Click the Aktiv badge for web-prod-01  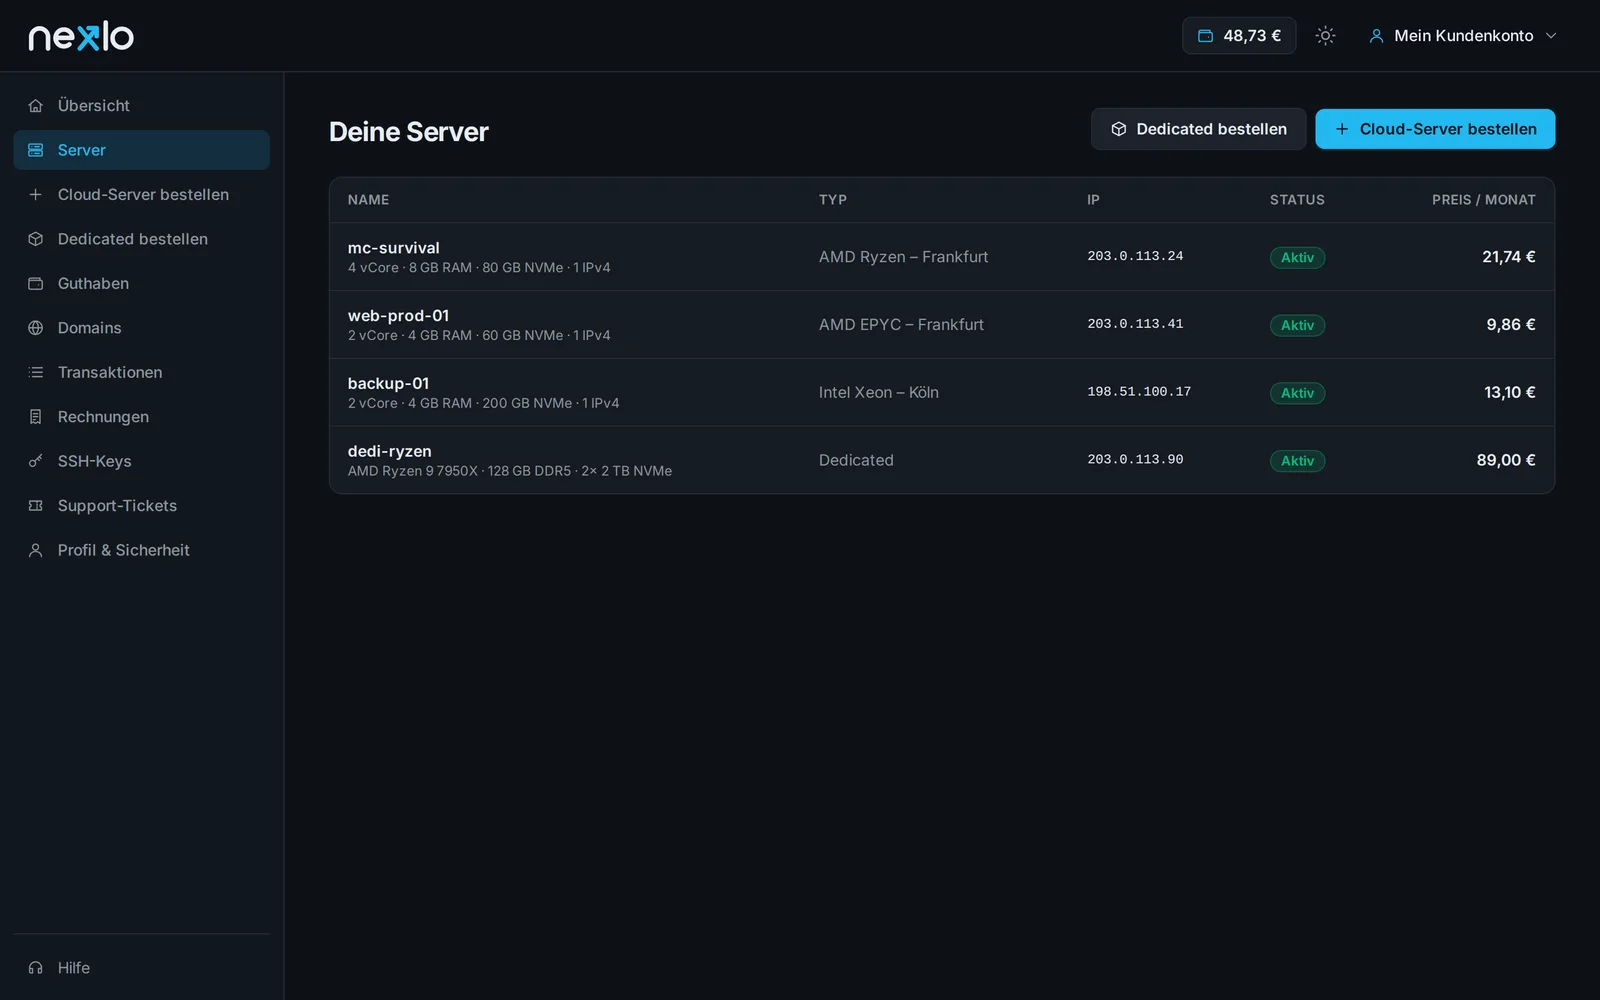point(1297,325)
